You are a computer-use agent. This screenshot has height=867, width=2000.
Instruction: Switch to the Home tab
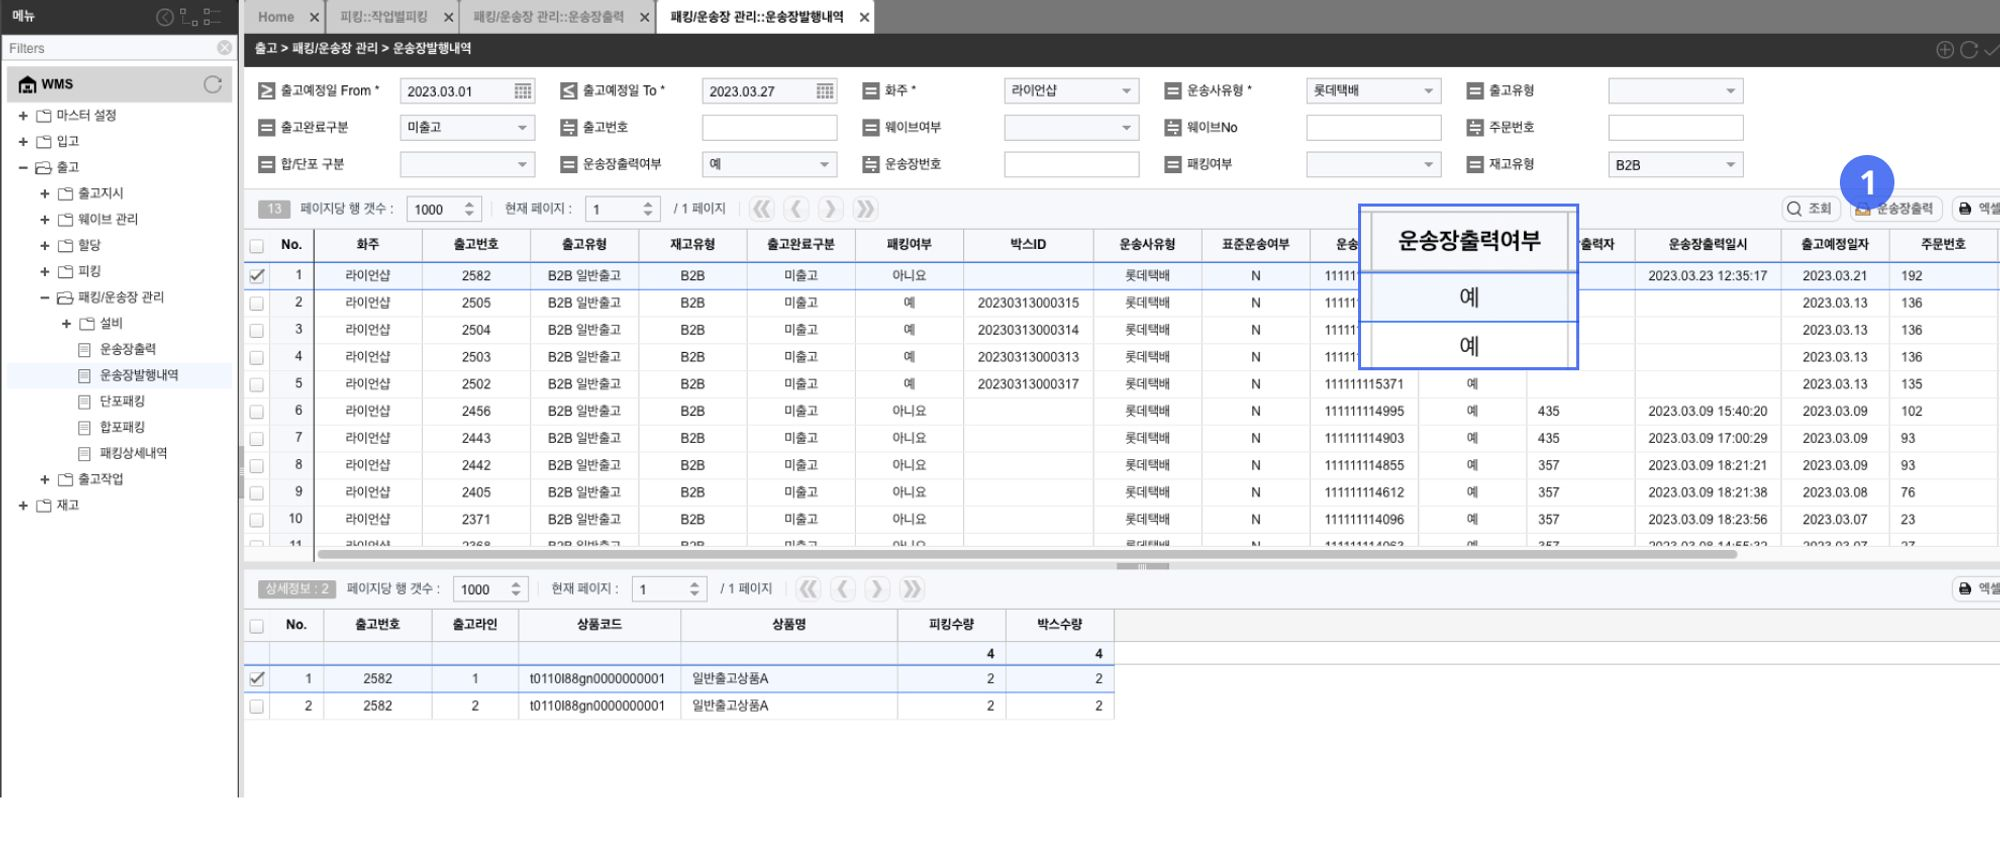(x=276, y=17)
